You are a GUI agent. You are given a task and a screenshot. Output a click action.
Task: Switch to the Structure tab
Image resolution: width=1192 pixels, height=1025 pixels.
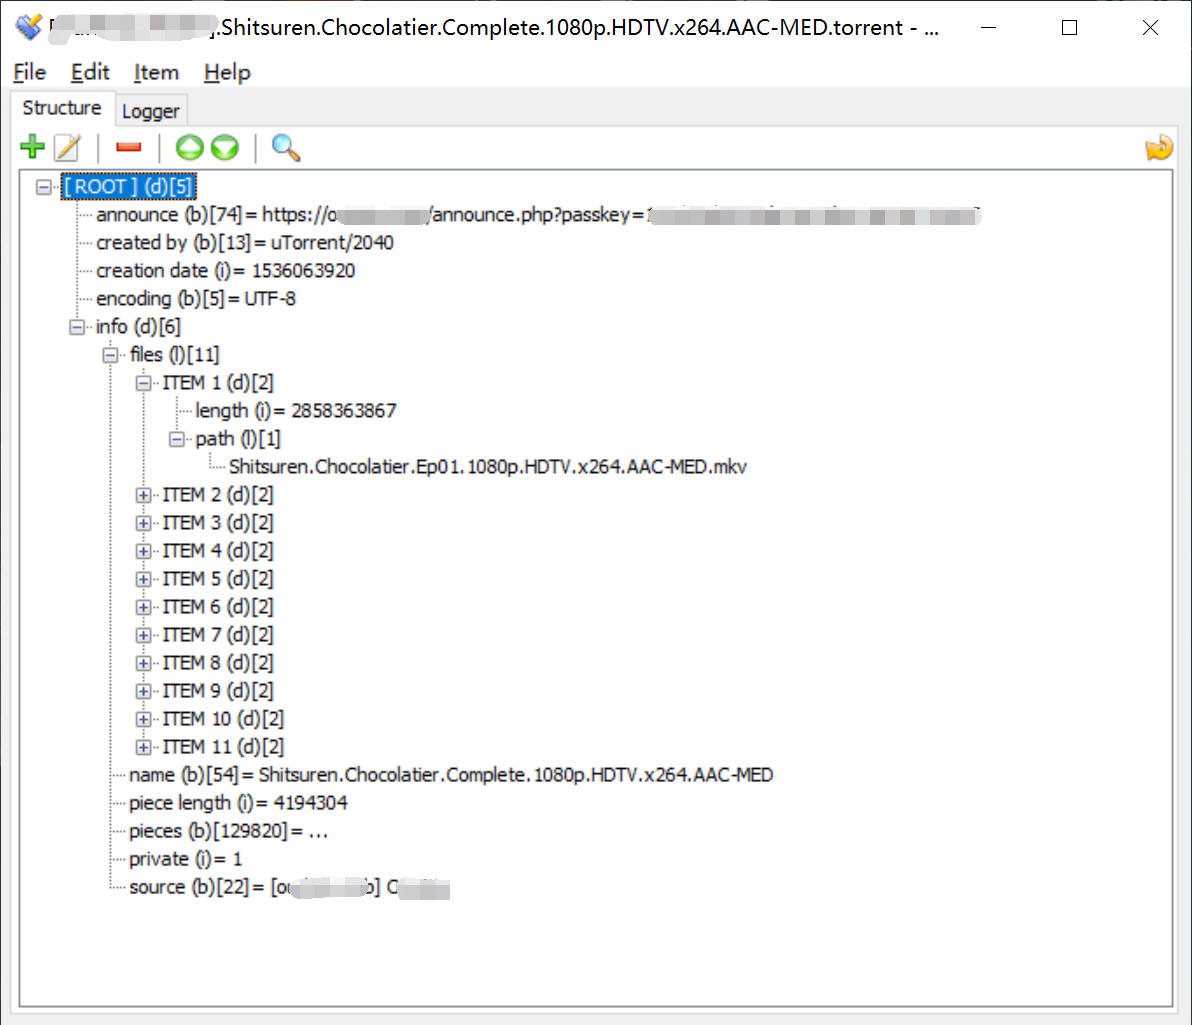tap(62, 108)
